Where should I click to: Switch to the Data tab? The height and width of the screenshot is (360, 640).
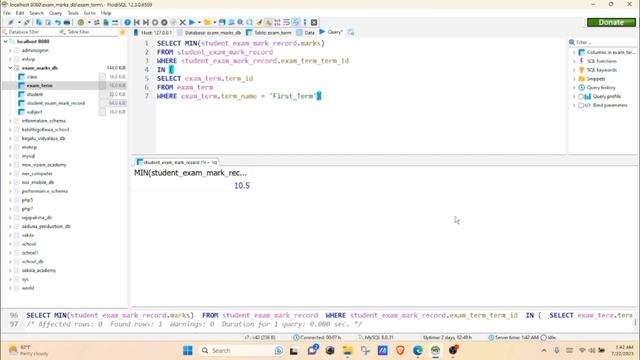pos(306,32)
